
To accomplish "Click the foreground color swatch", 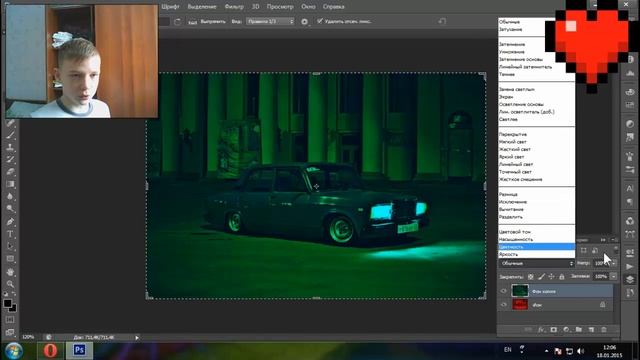I will click(x=7, y=303).
